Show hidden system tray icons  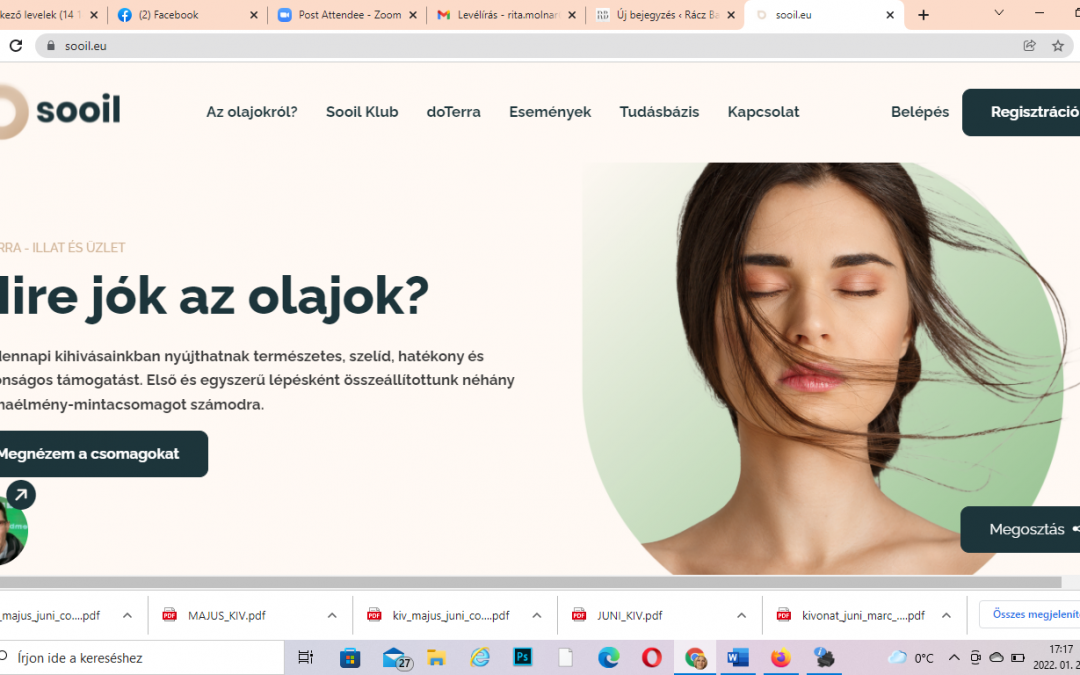(954, 657)
